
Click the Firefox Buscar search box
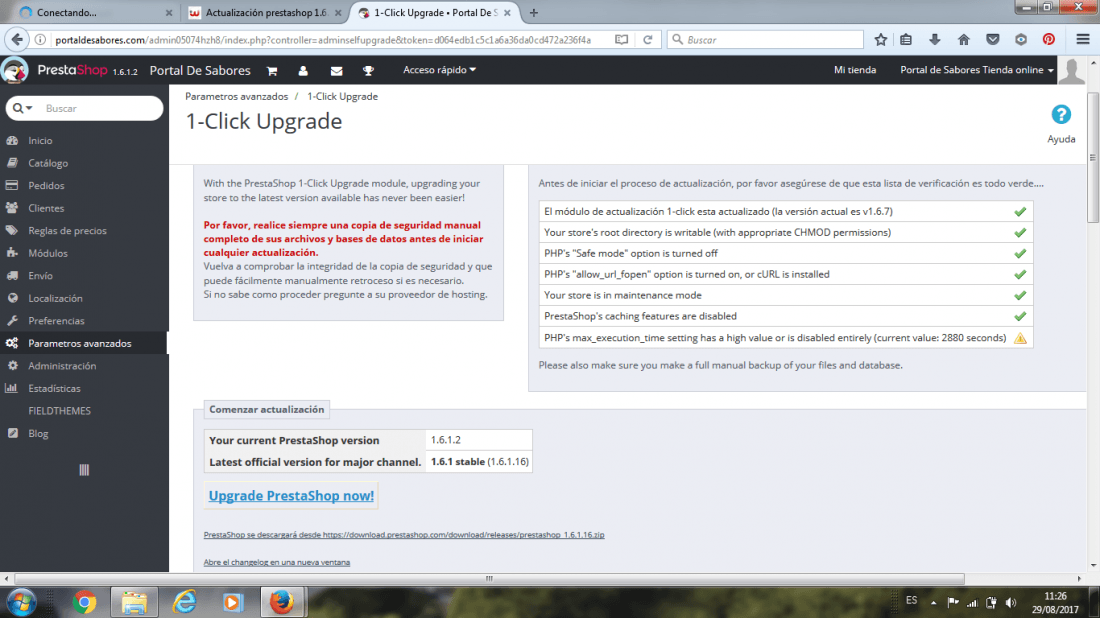point(765,40)
